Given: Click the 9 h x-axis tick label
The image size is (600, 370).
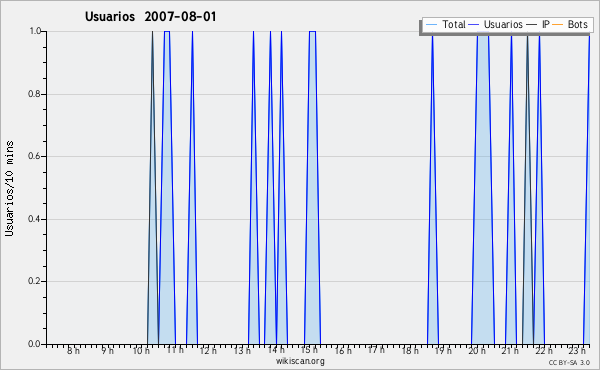Looking at the screenshot, I should coord(108,350).
